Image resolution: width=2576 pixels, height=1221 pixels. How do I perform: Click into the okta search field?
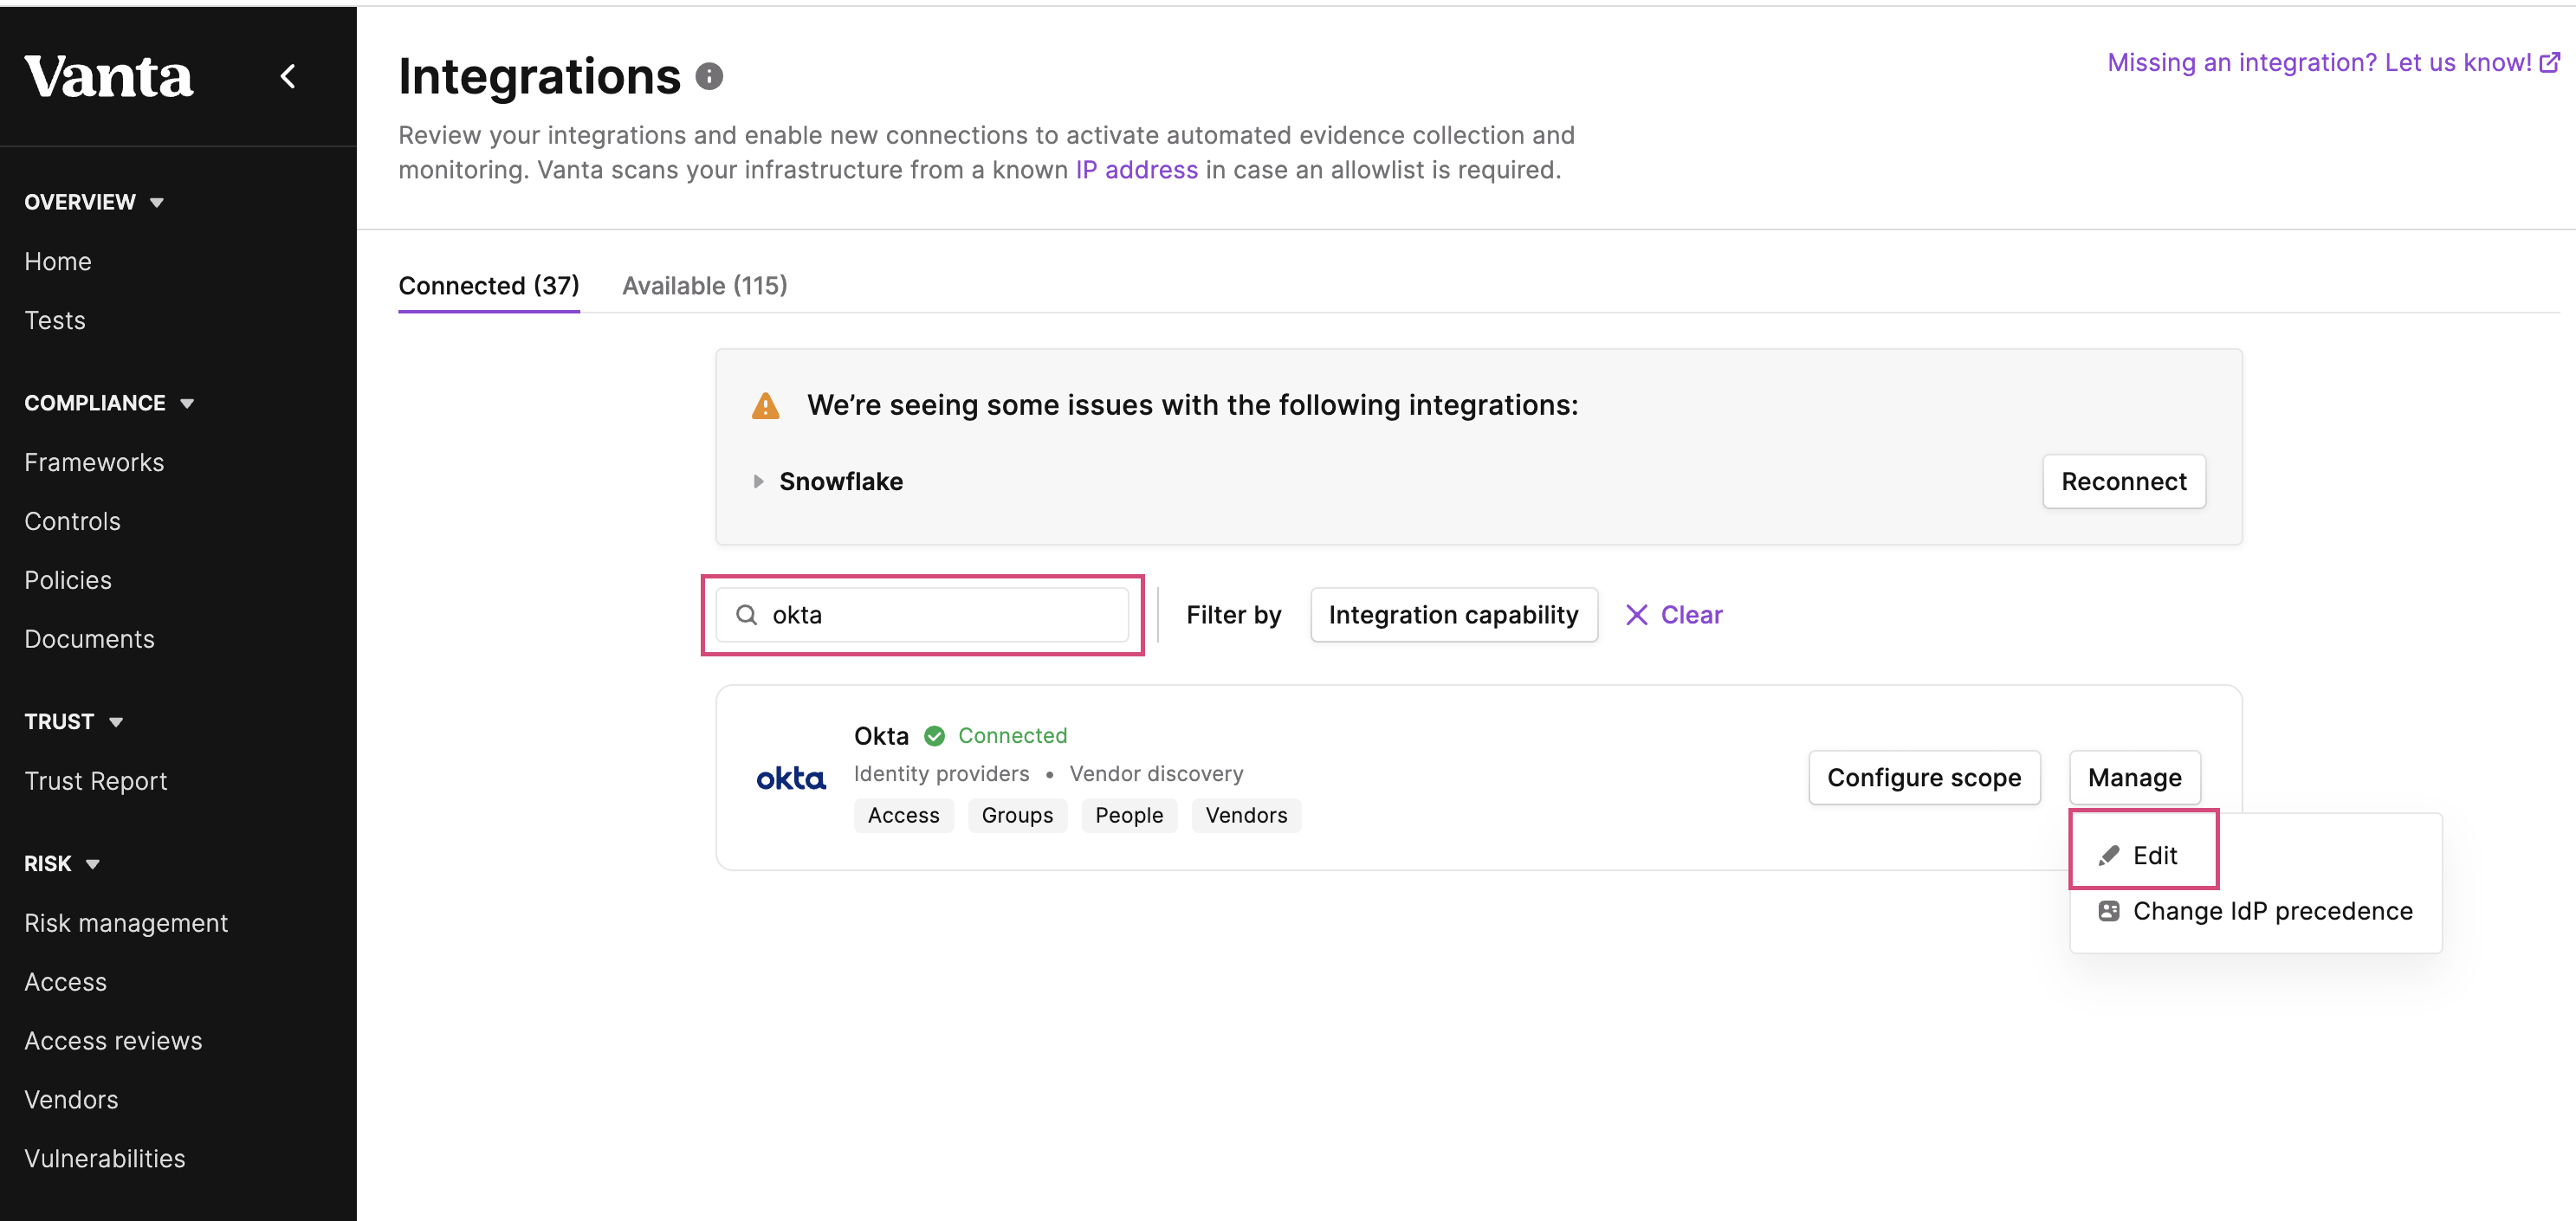click(922, 615)
